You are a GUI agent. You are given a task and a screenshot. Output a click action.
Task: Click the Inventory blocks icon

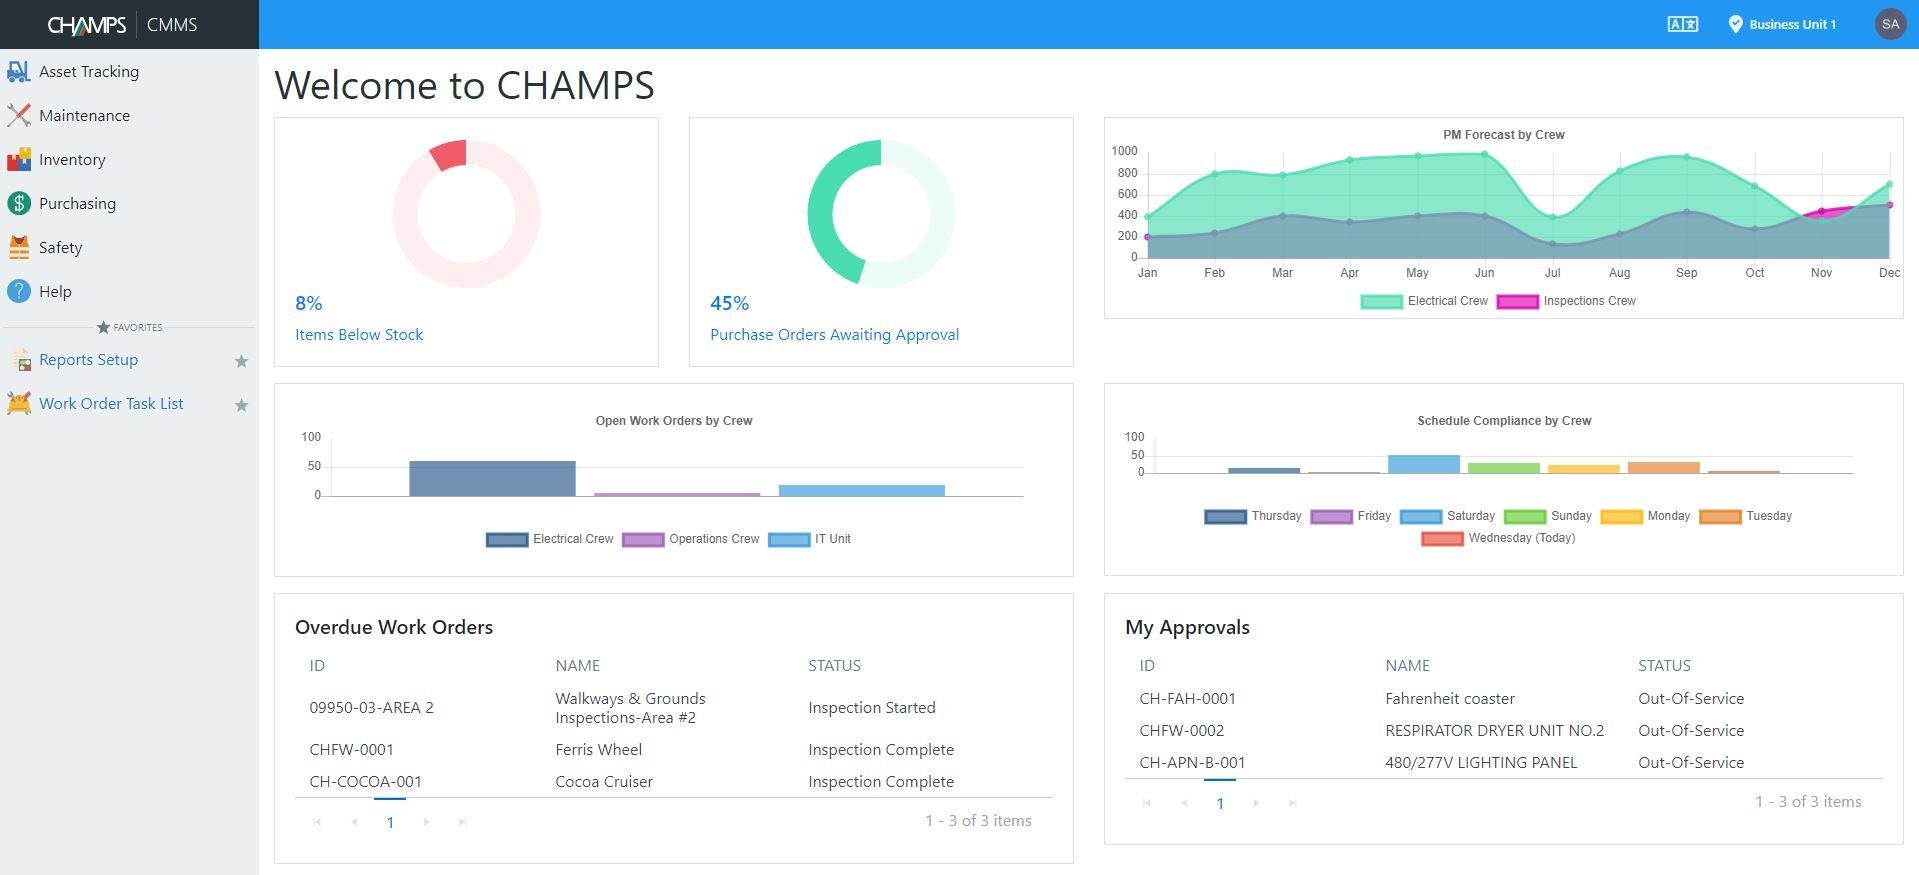(x=18, y=160)
